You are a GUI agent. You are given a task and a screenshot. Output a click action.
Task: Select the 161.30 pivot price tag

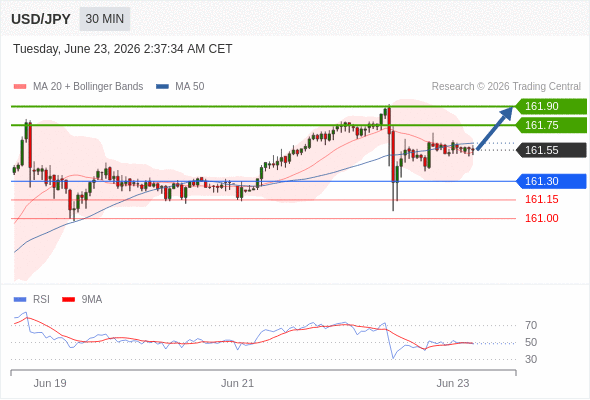coord(551,181)
